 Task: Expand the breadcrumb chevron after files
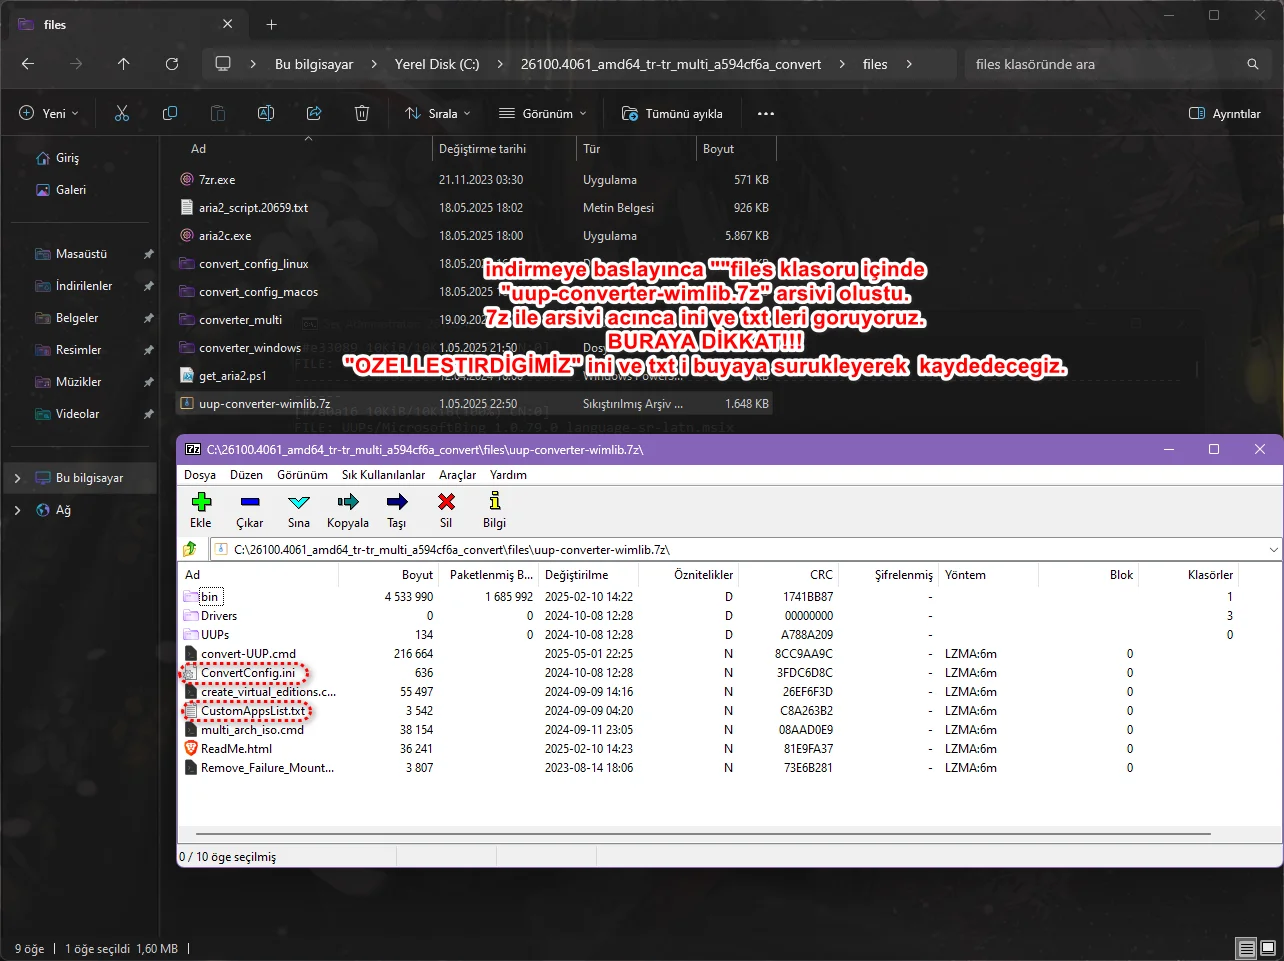(909, 64)
